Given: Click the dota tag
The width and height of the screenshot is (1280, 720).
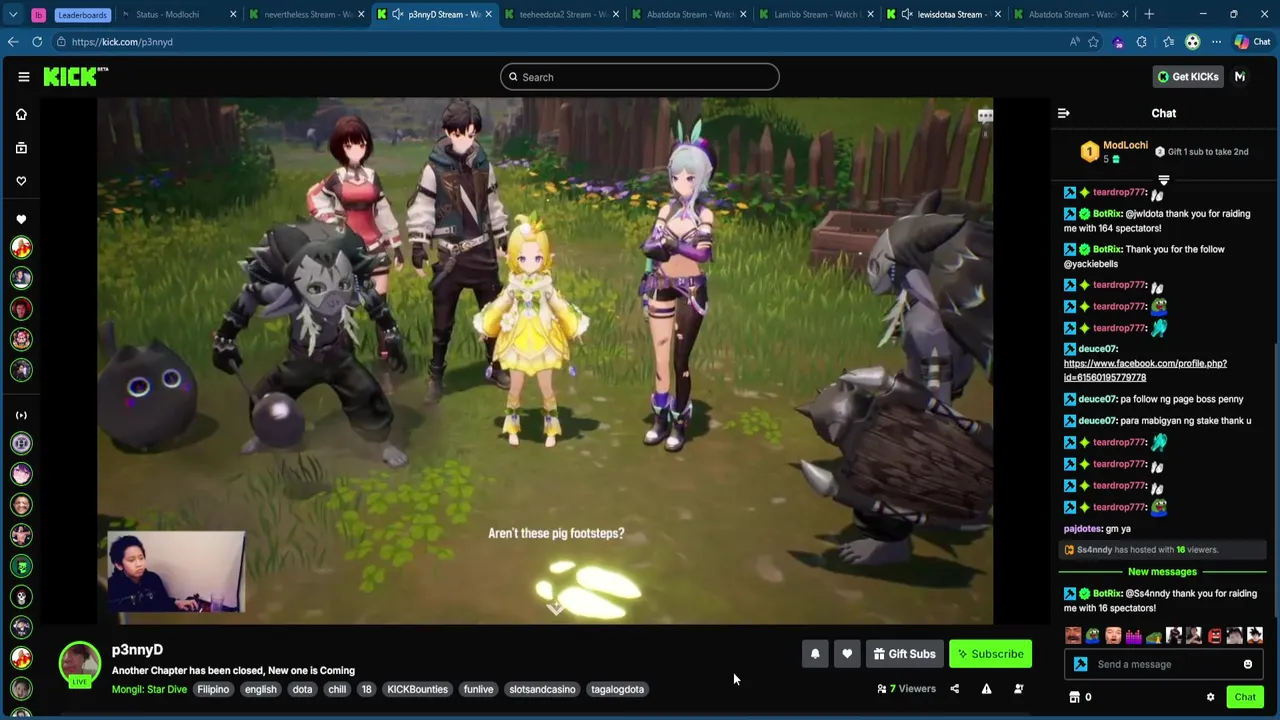Looking at the screenshot, I should 302,689.
